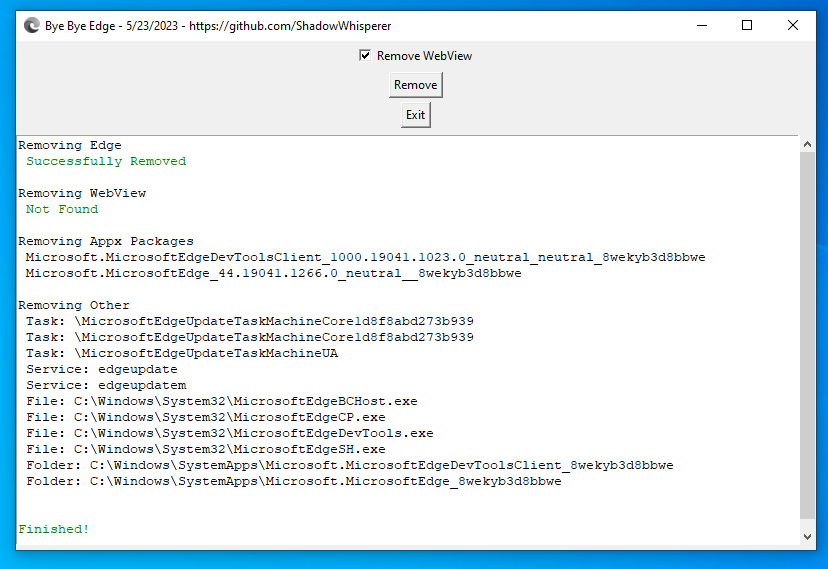Click the MicrosoftEdgeBCHost.exe file line
The width and height of the screenshot is (828, 569).
coord(222,401)
